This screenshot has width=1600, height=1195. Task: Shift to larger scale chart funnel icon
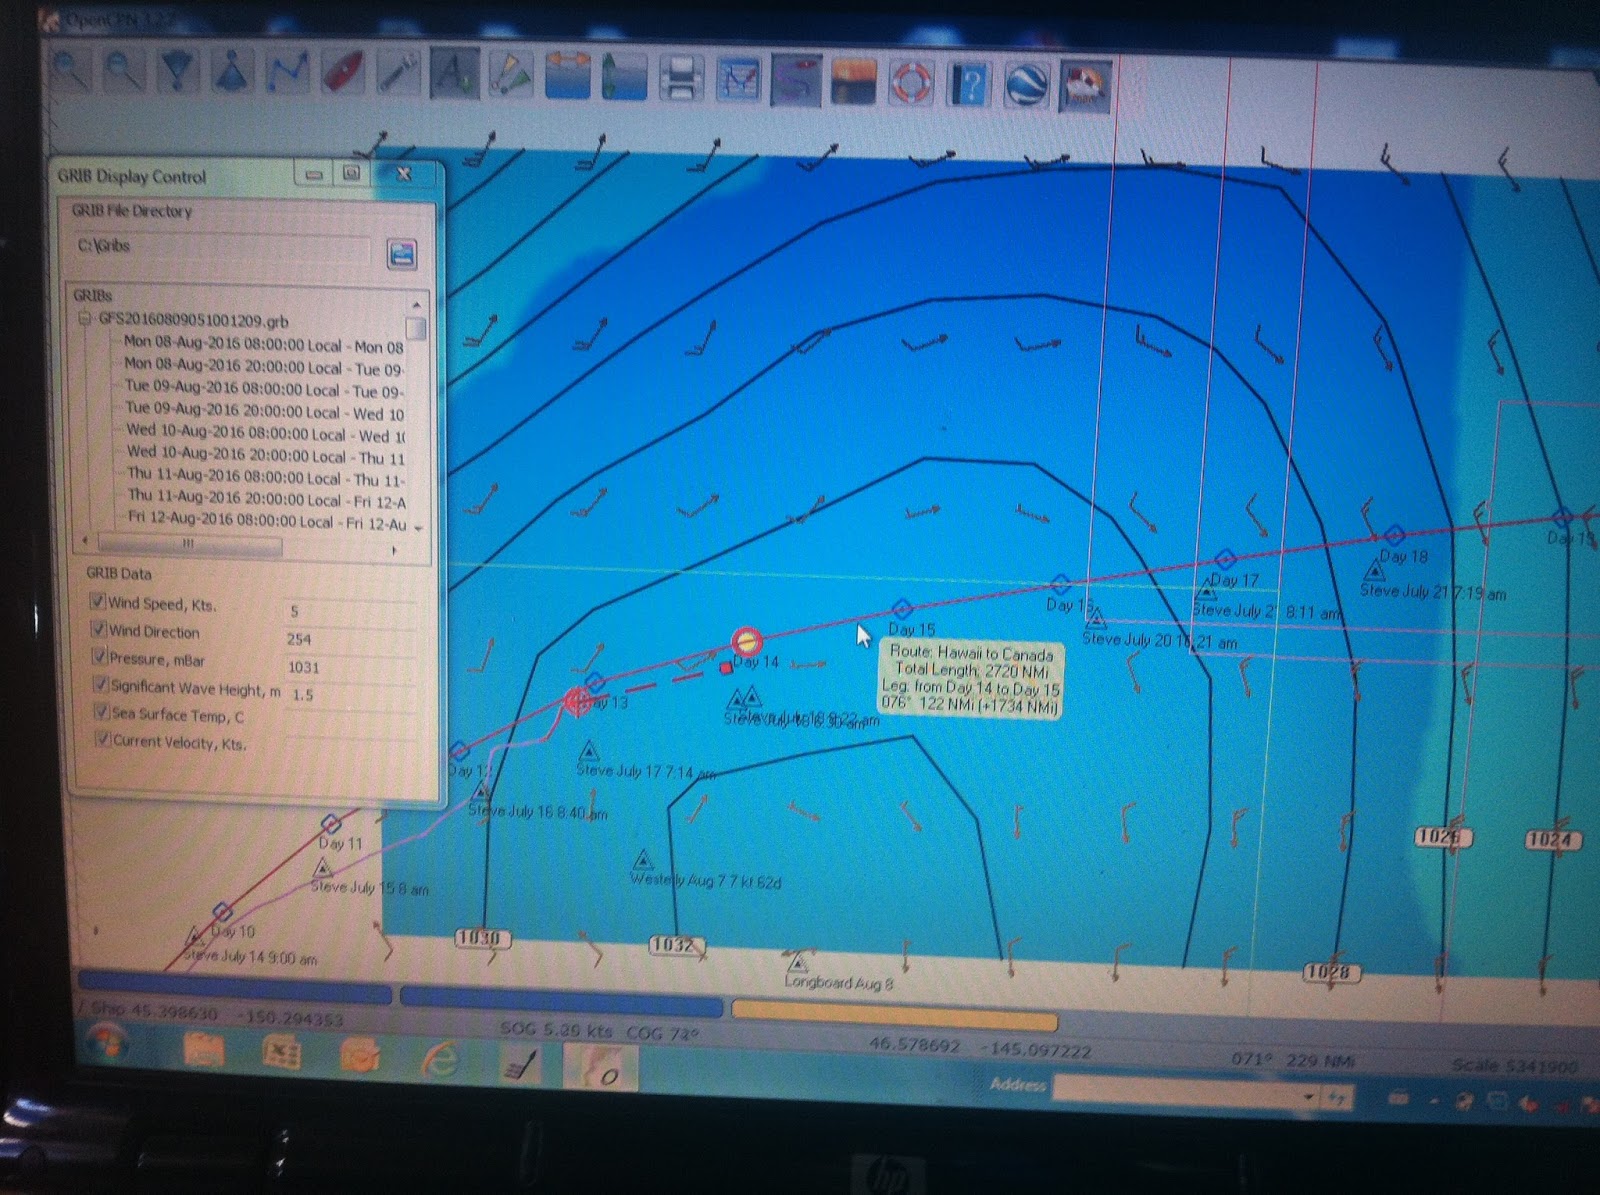tap(179, 72)
